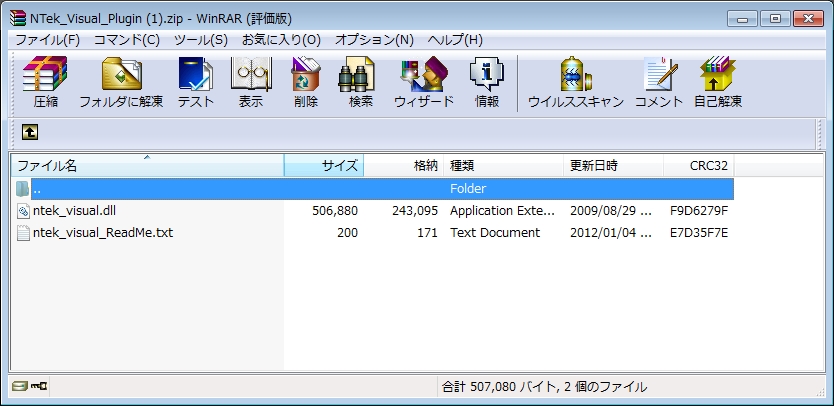Click CRC value E7D35F7E
The image size is (834, 406).
coord(699,233)
